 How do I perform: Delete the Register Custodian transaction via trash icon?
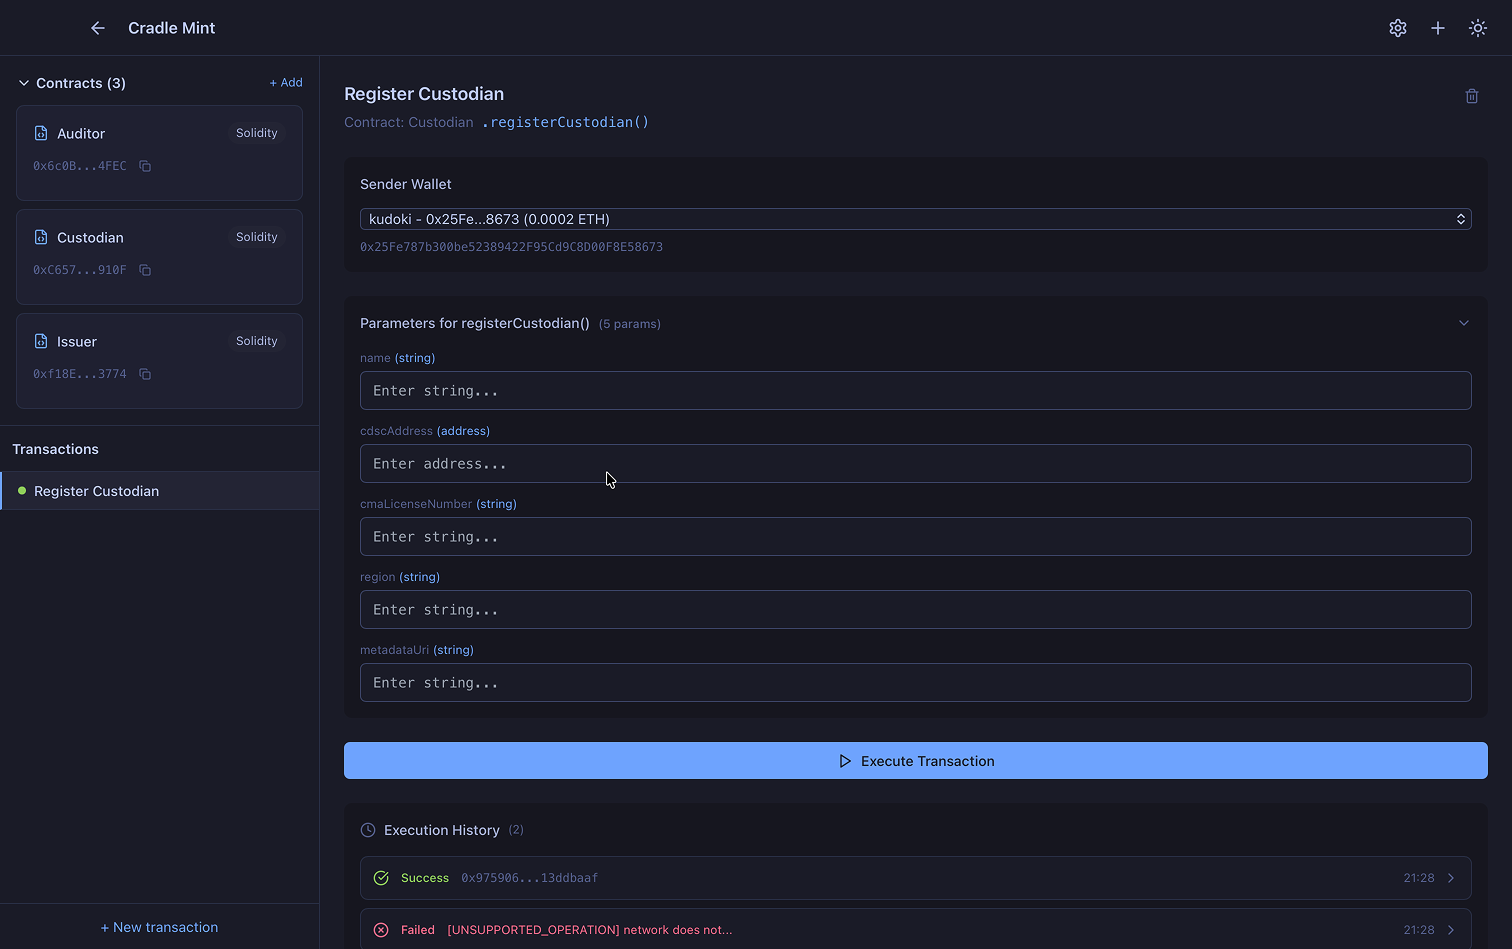(x=1471, y=95)
